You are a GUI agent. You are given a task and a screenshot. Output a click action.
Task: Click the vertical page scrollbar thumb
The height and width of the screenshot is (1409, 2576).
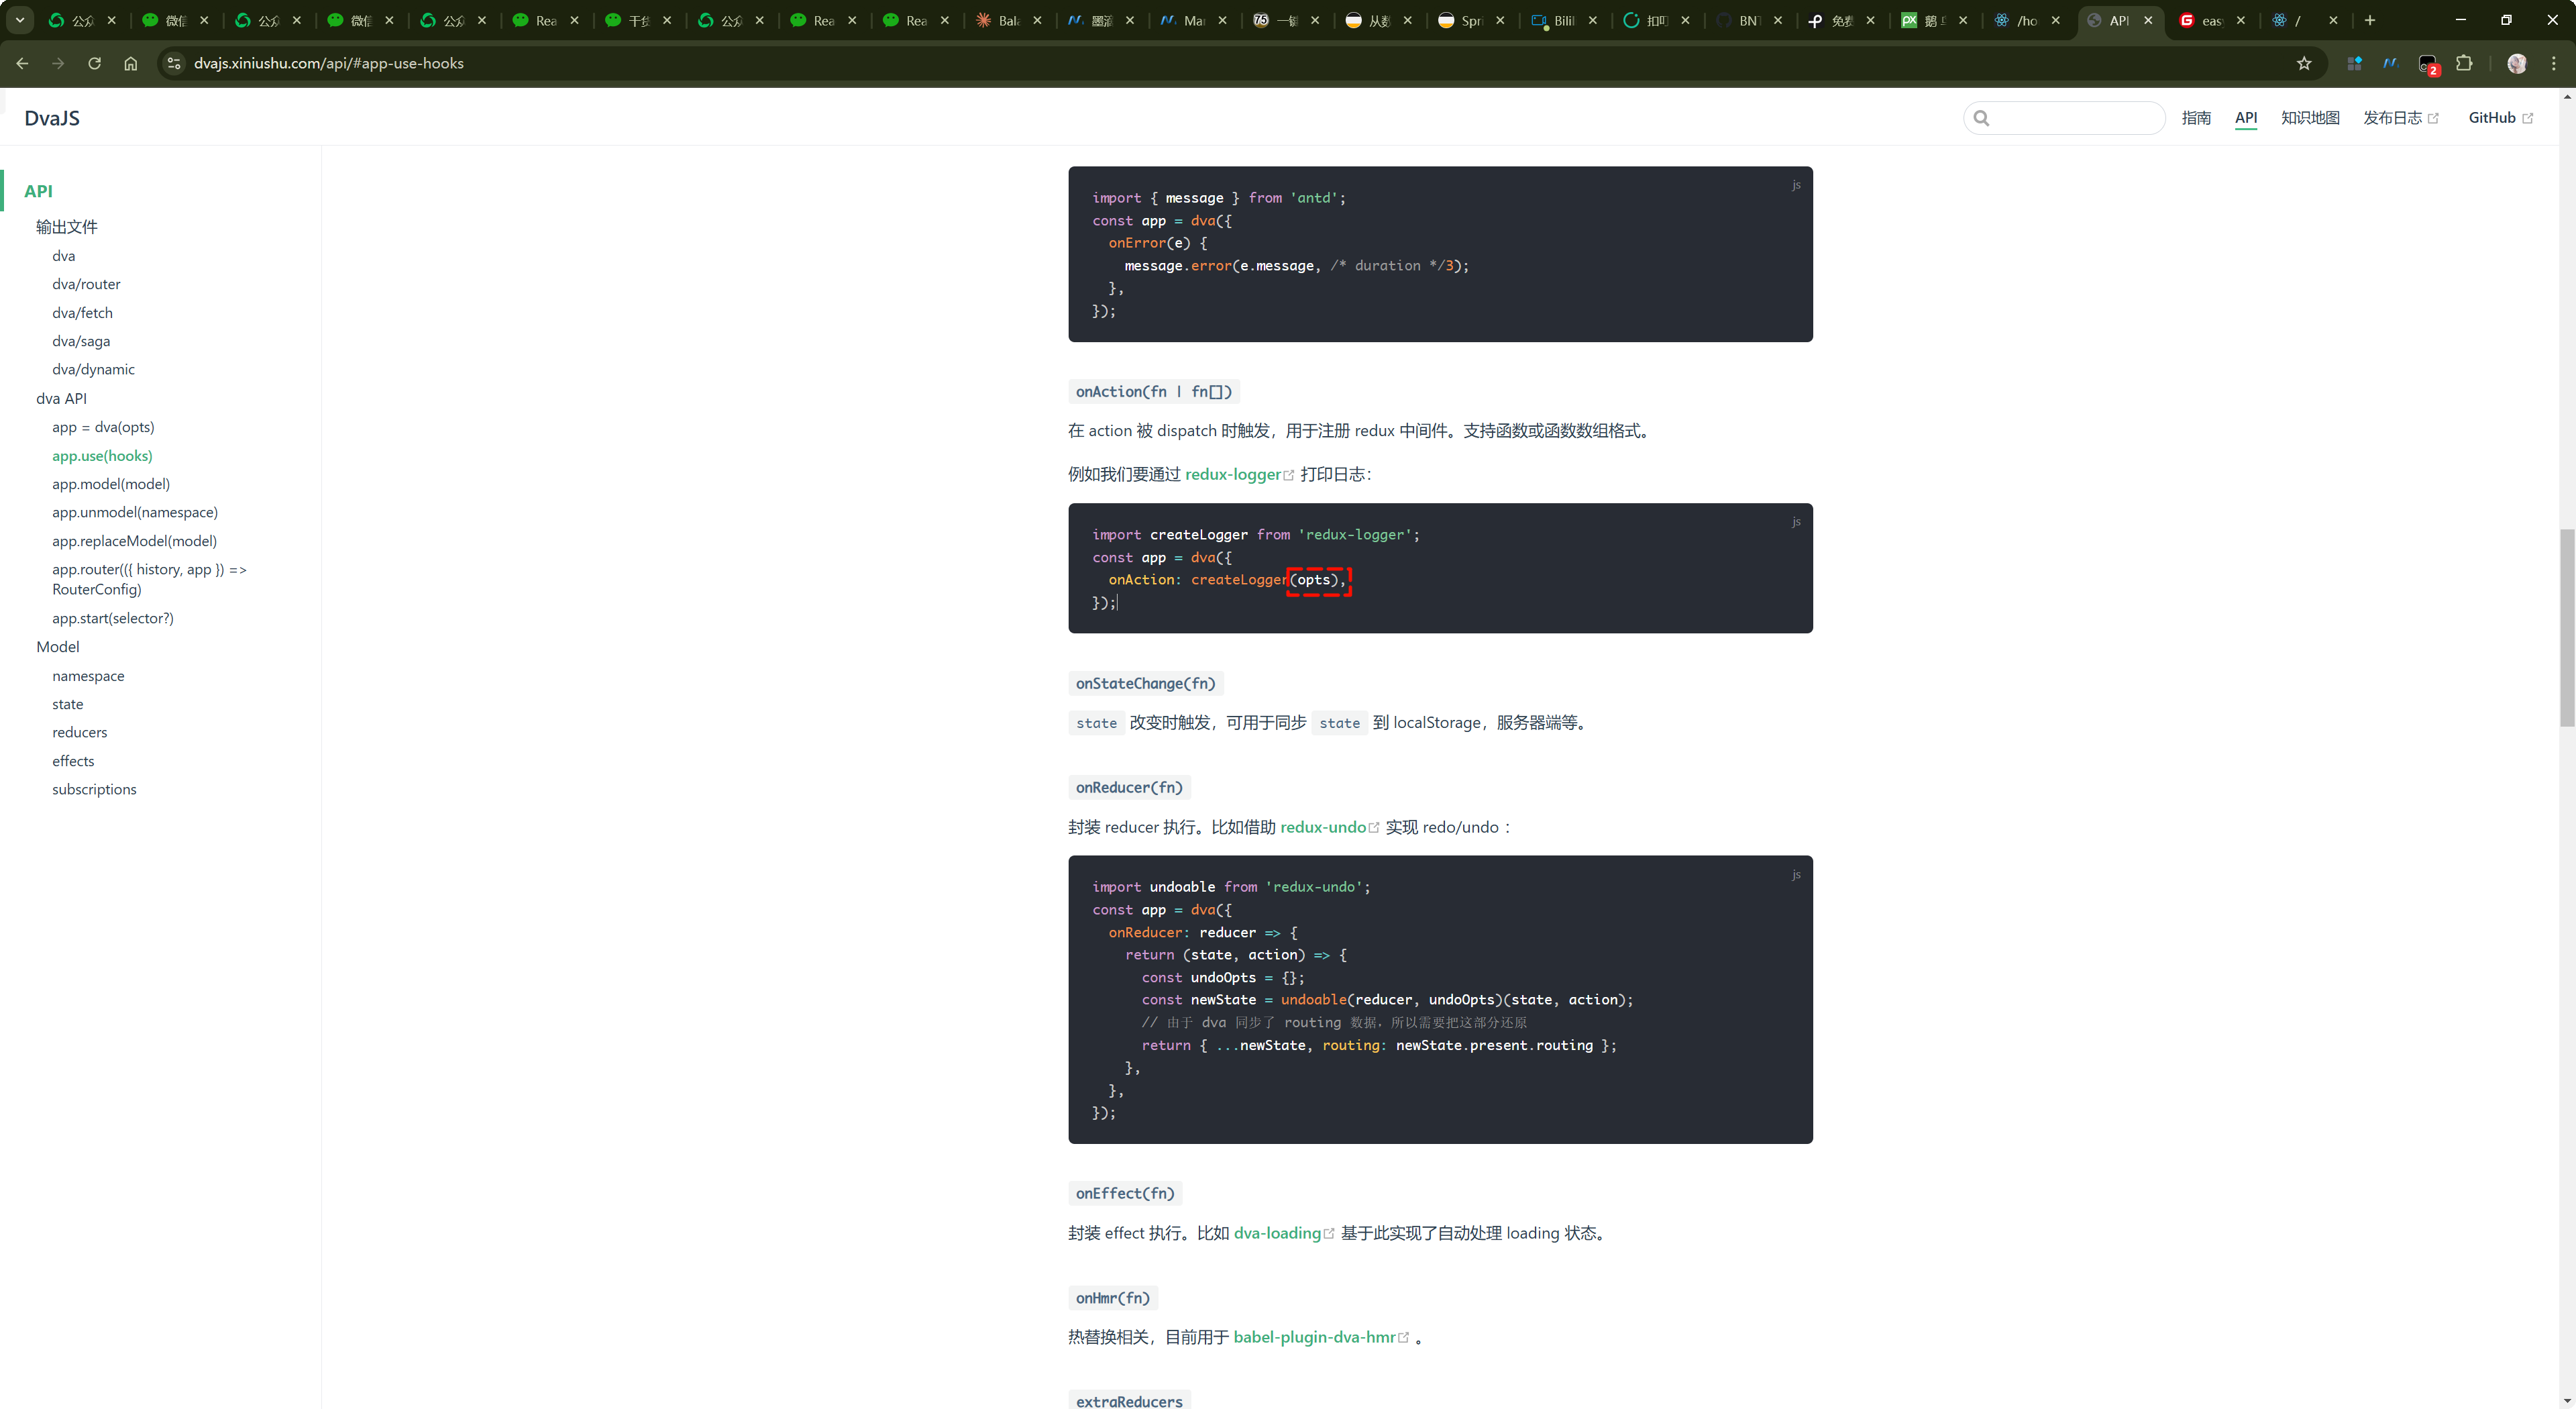(2566, 628)
